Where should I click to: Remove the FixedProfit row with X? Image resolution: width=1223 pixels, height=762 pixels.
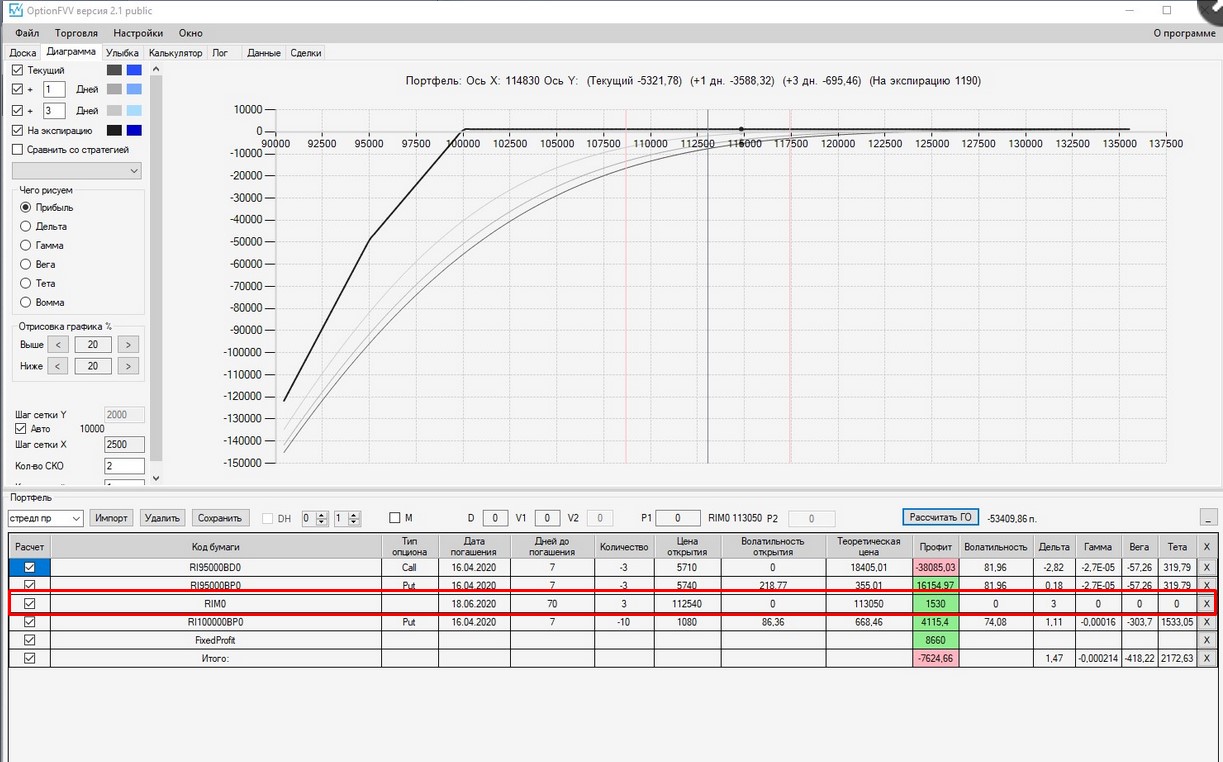coord(1206,640)
